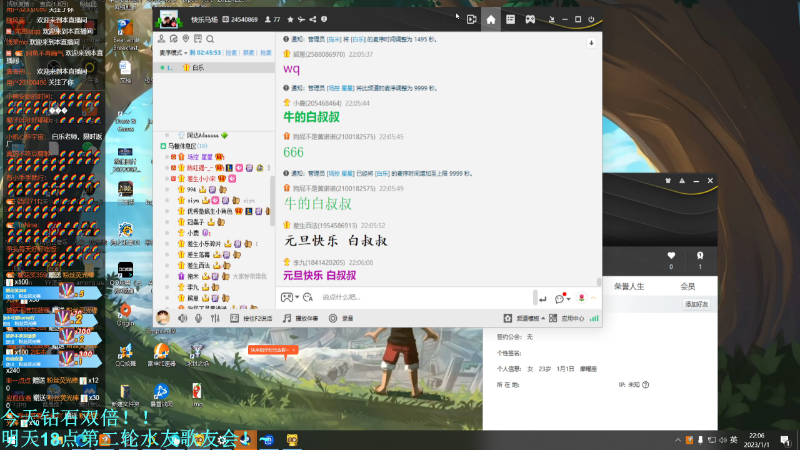Image resolution: width=800 pixels, height=450 pixels.
Task: Click the refresh-style icon next to user icon
Action: coord(173,39)
